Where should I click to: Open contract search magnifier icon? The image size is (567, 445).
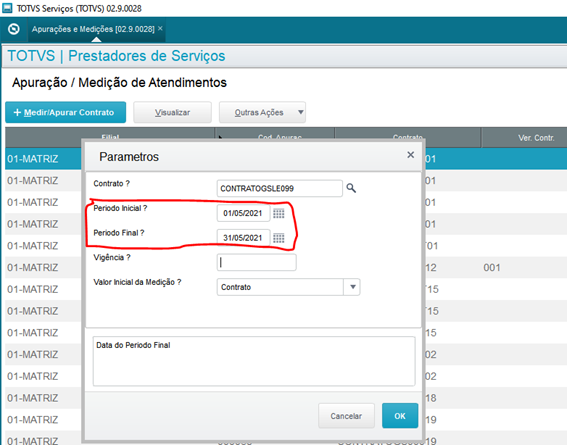[351, 188]
